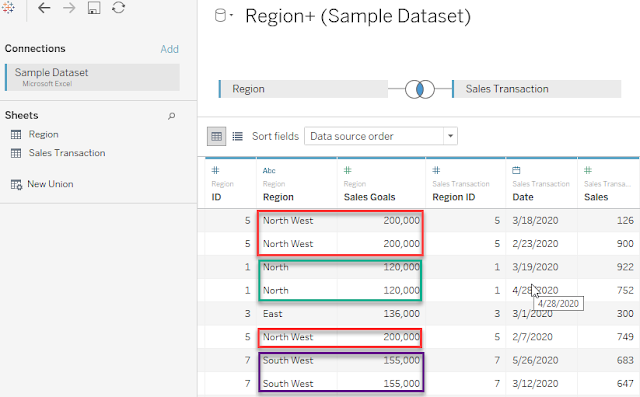Image resolution: width=640 pixels, height=397 pixels.
Task: Click the Sheets heading
Action: point(22,115)
